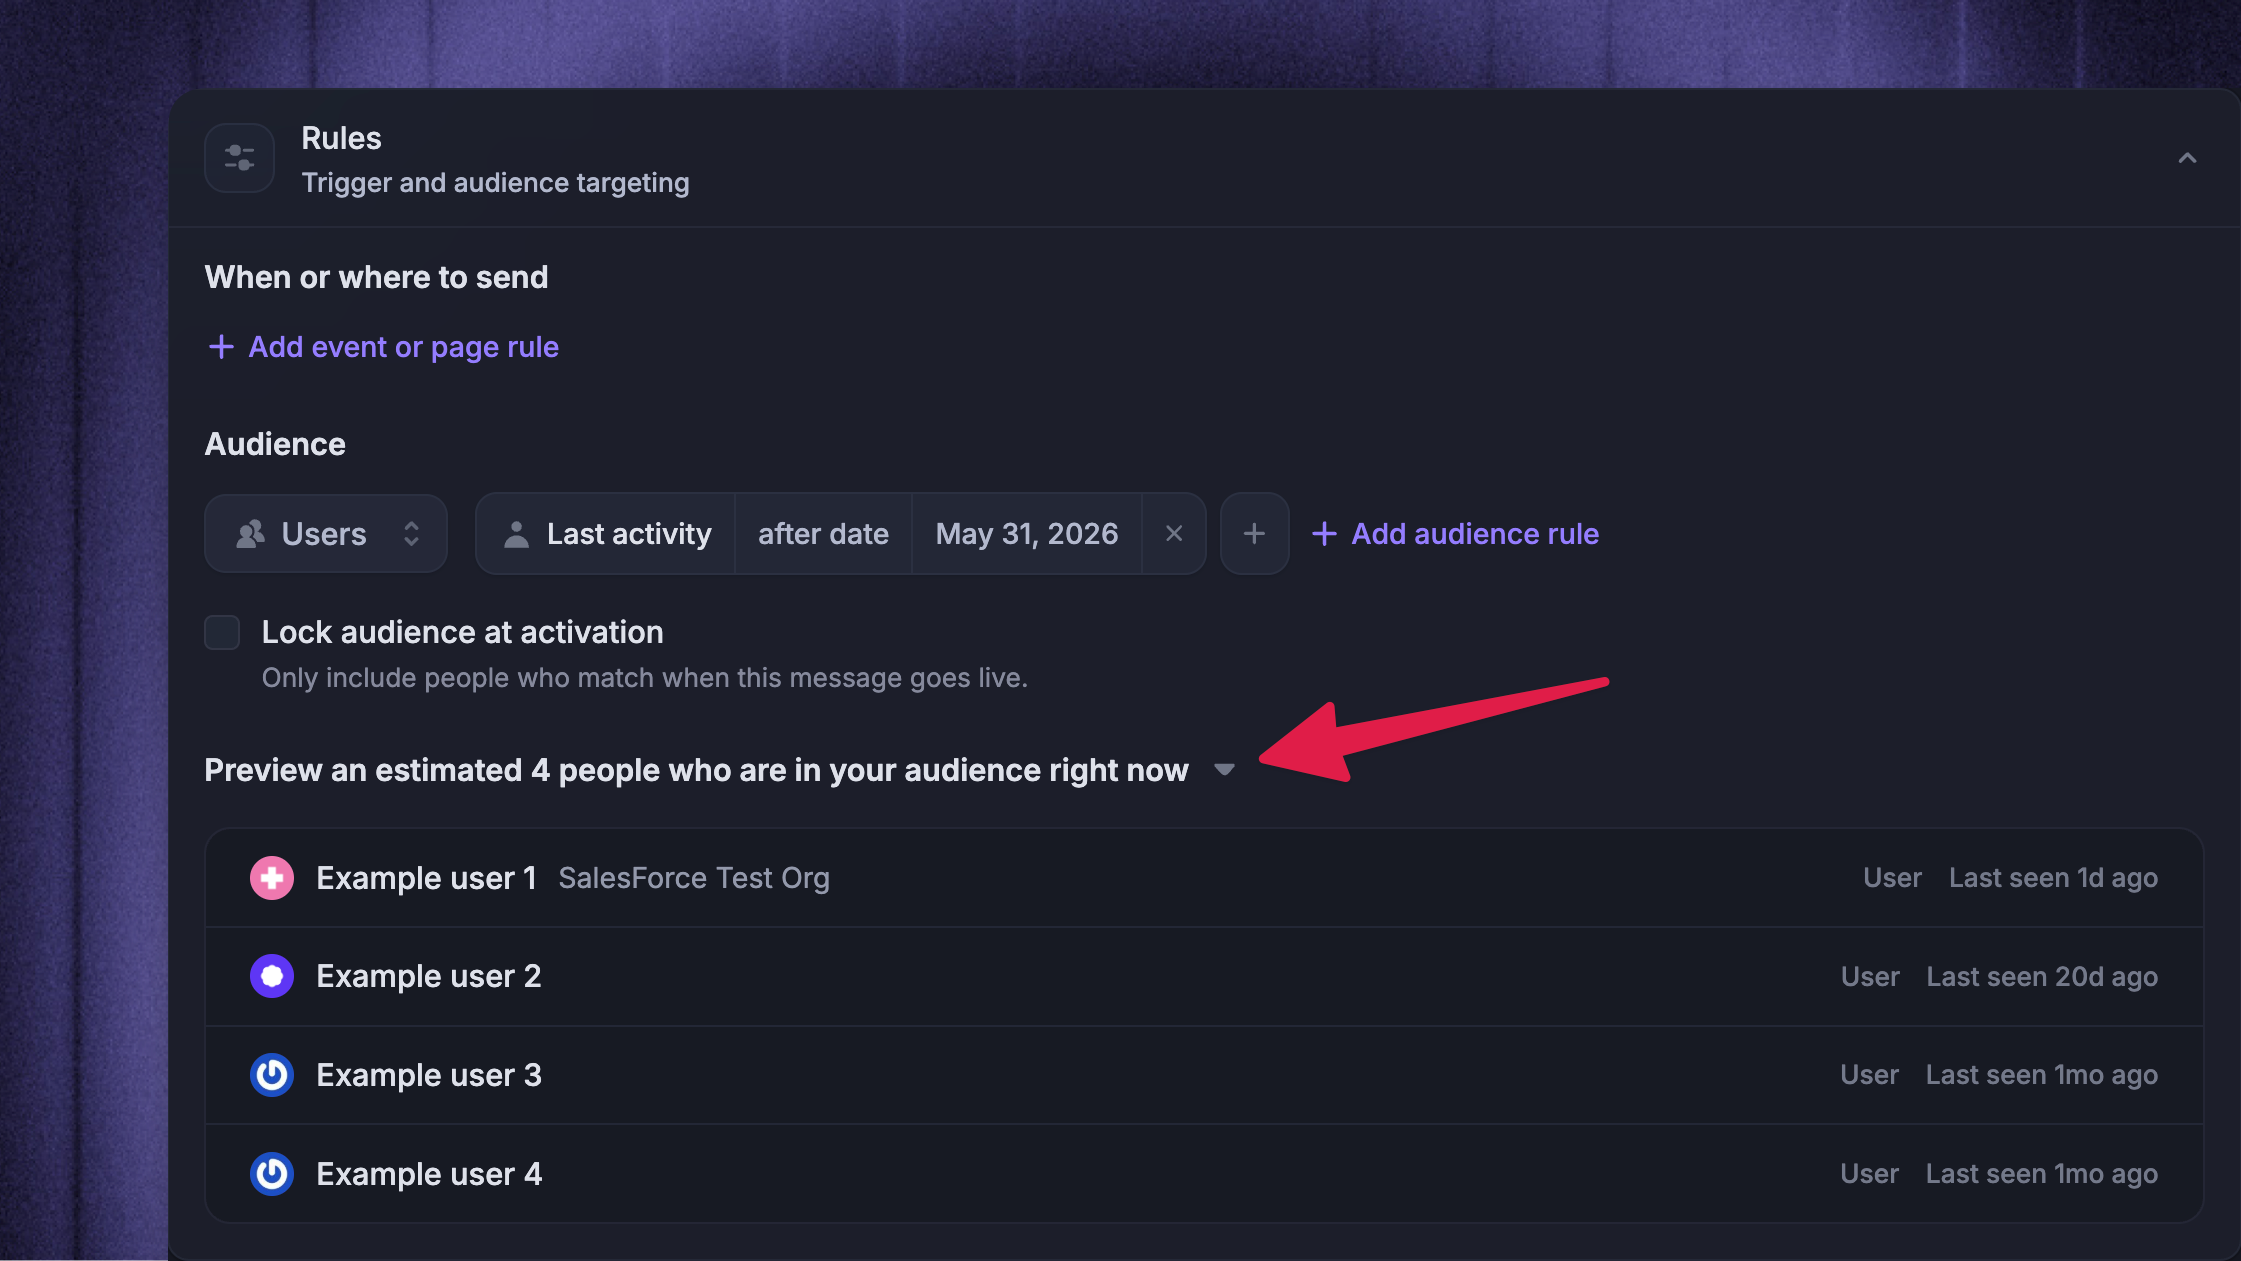The width and height of the screenshot is (2241, 1261).
Task: Enable Lock audience at activation checkbox
Action: point(222,632)
